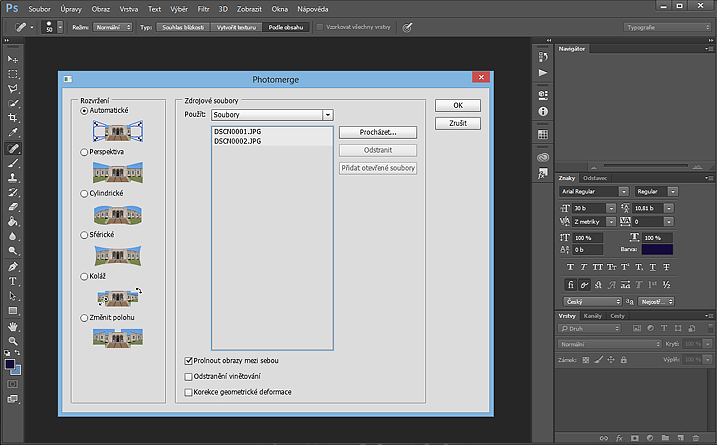Viewport: 717px width, 445px height.
Task: Click Procházet to browse files
Action: (378, 133)
